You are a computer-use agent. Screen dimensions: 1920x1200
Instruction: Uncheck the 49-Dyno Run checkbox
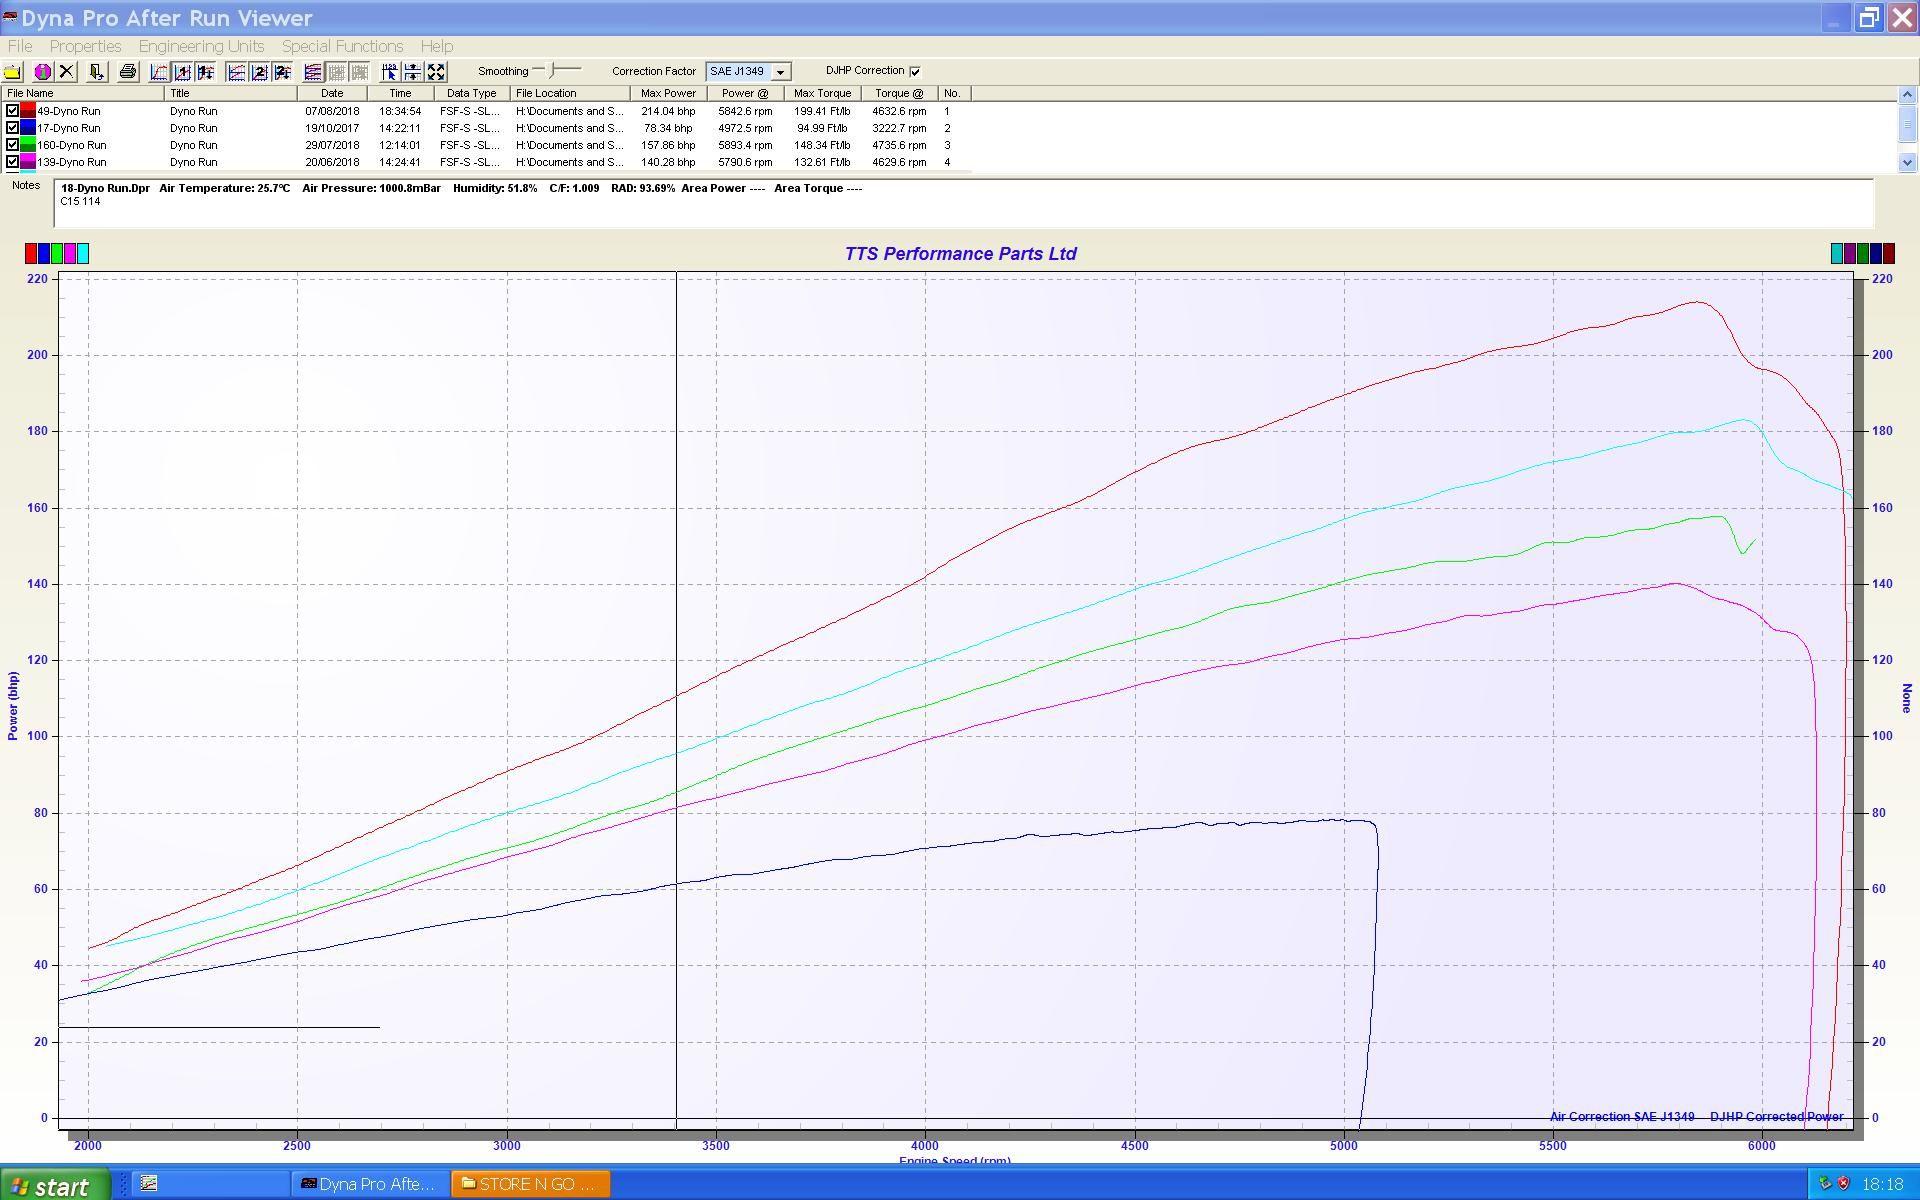(13, 111)
